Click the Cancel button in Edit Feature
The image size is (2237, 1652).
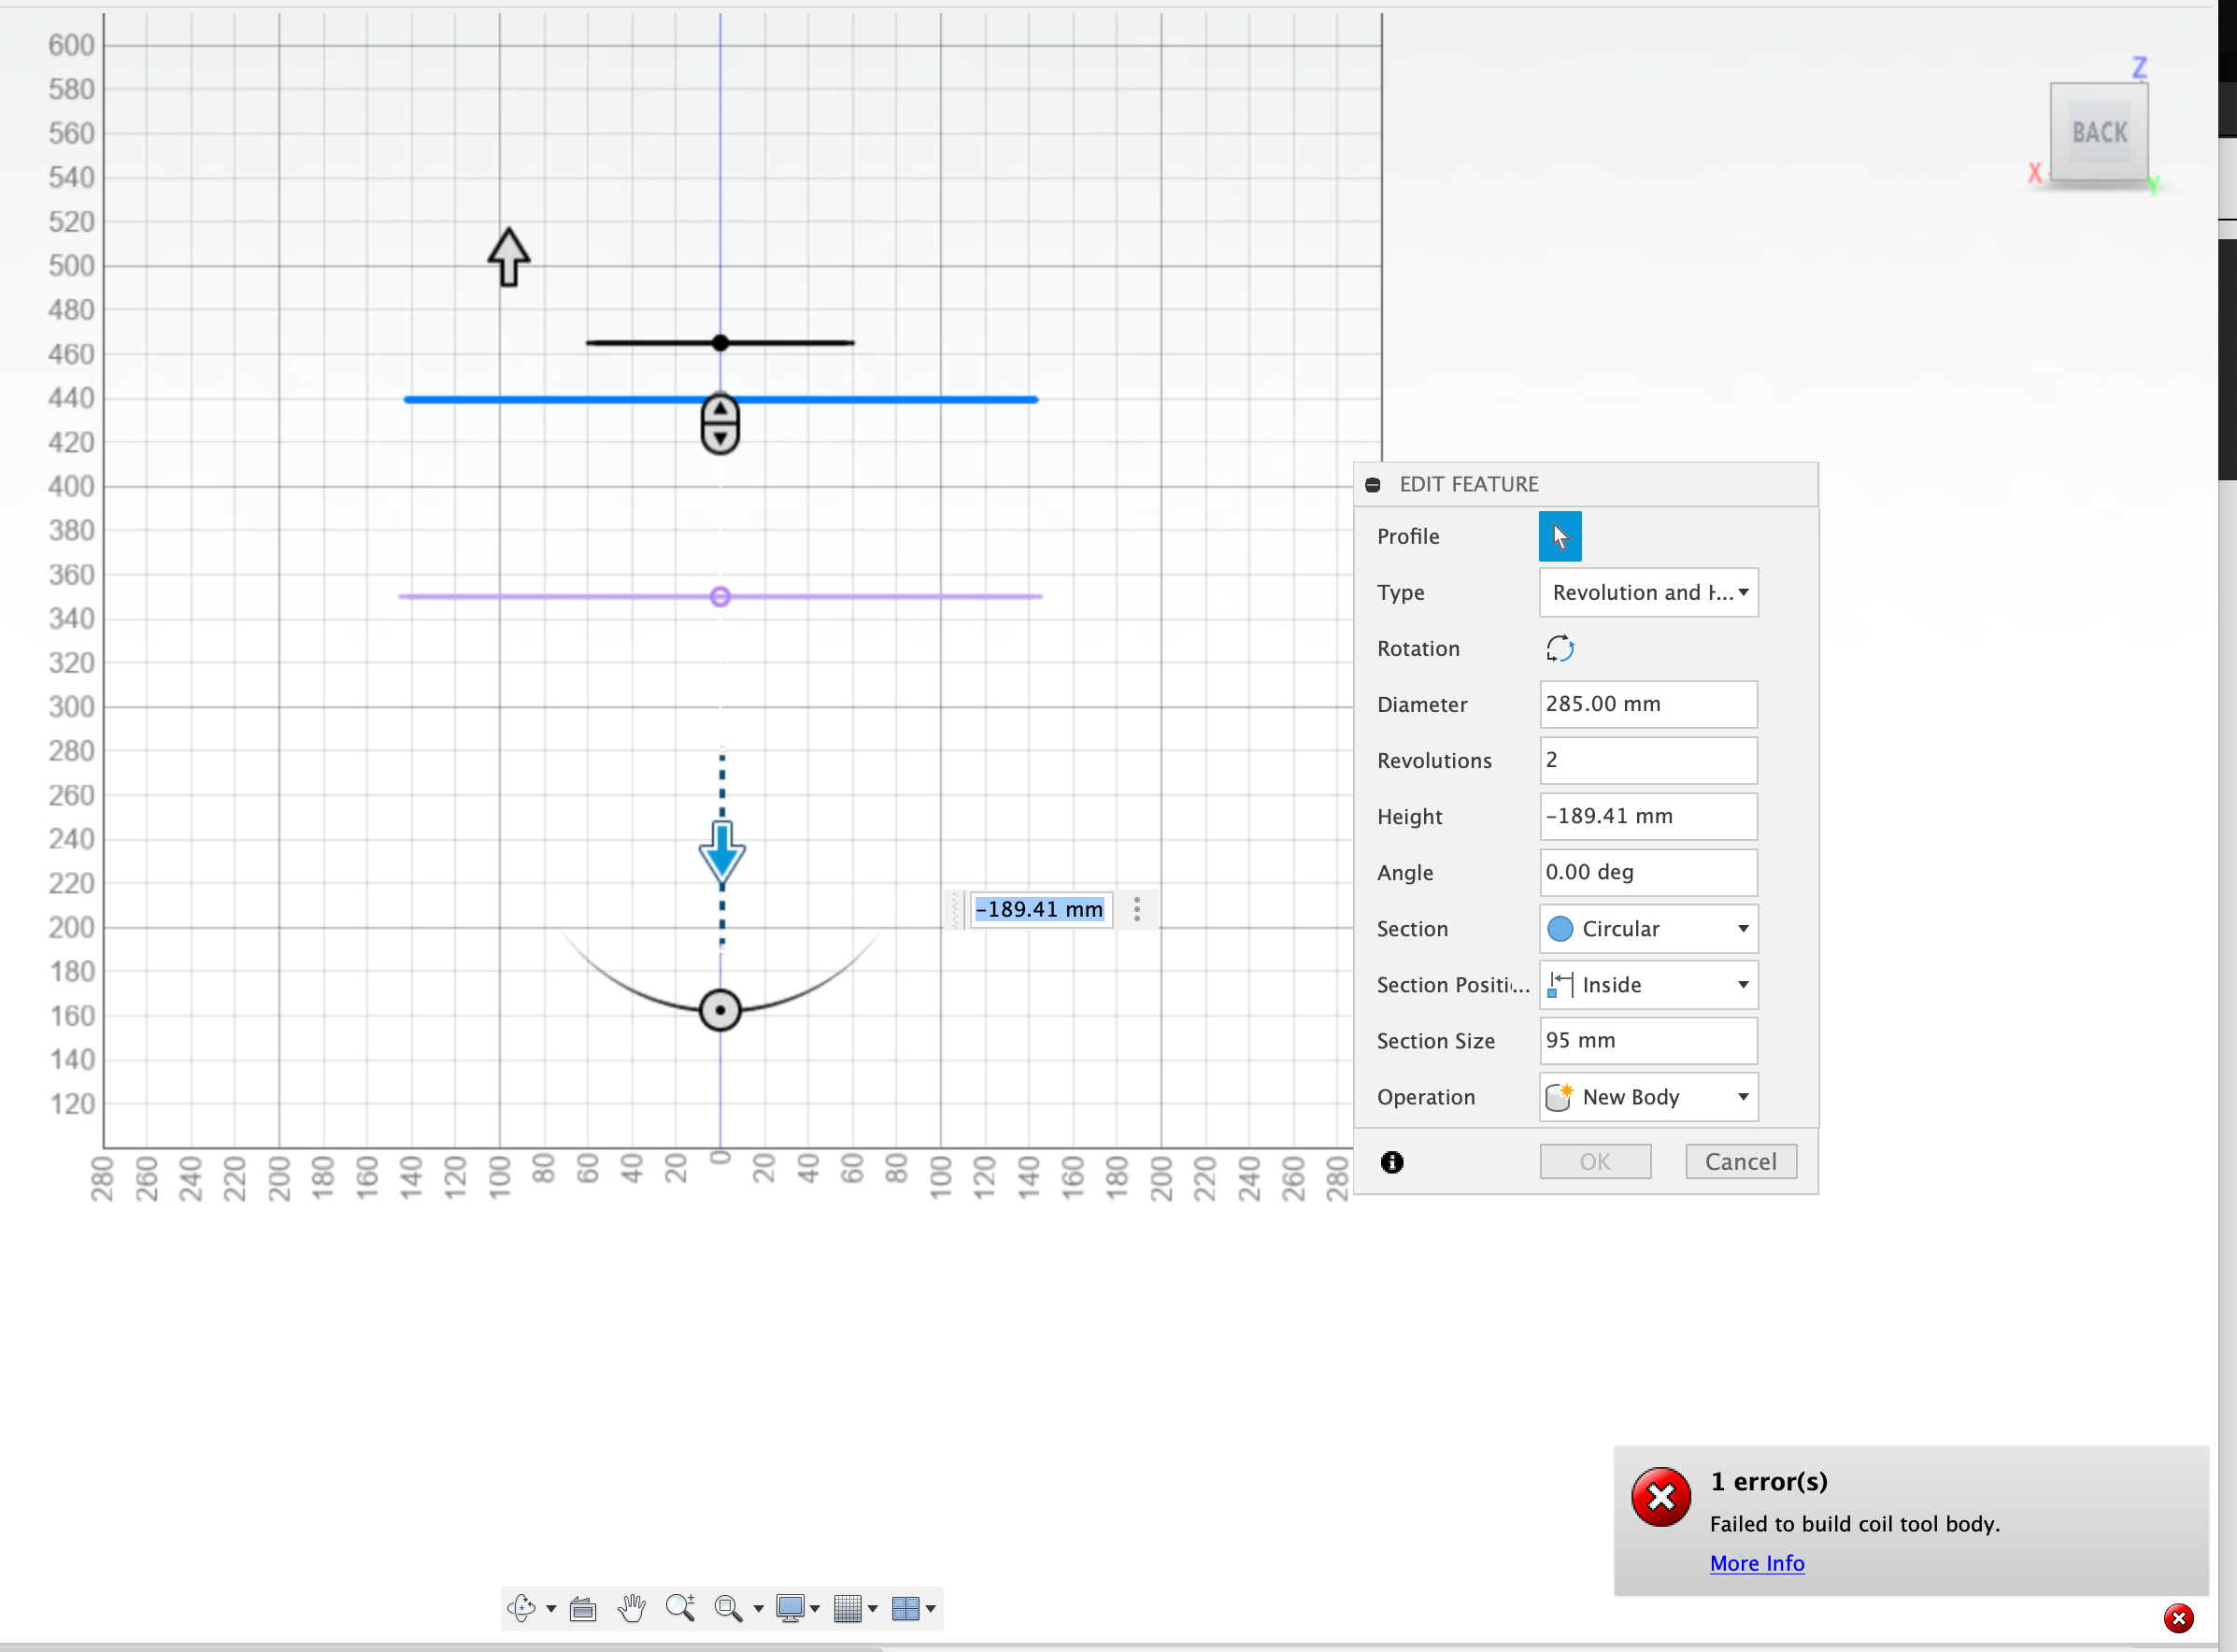coord(1740,1161)
